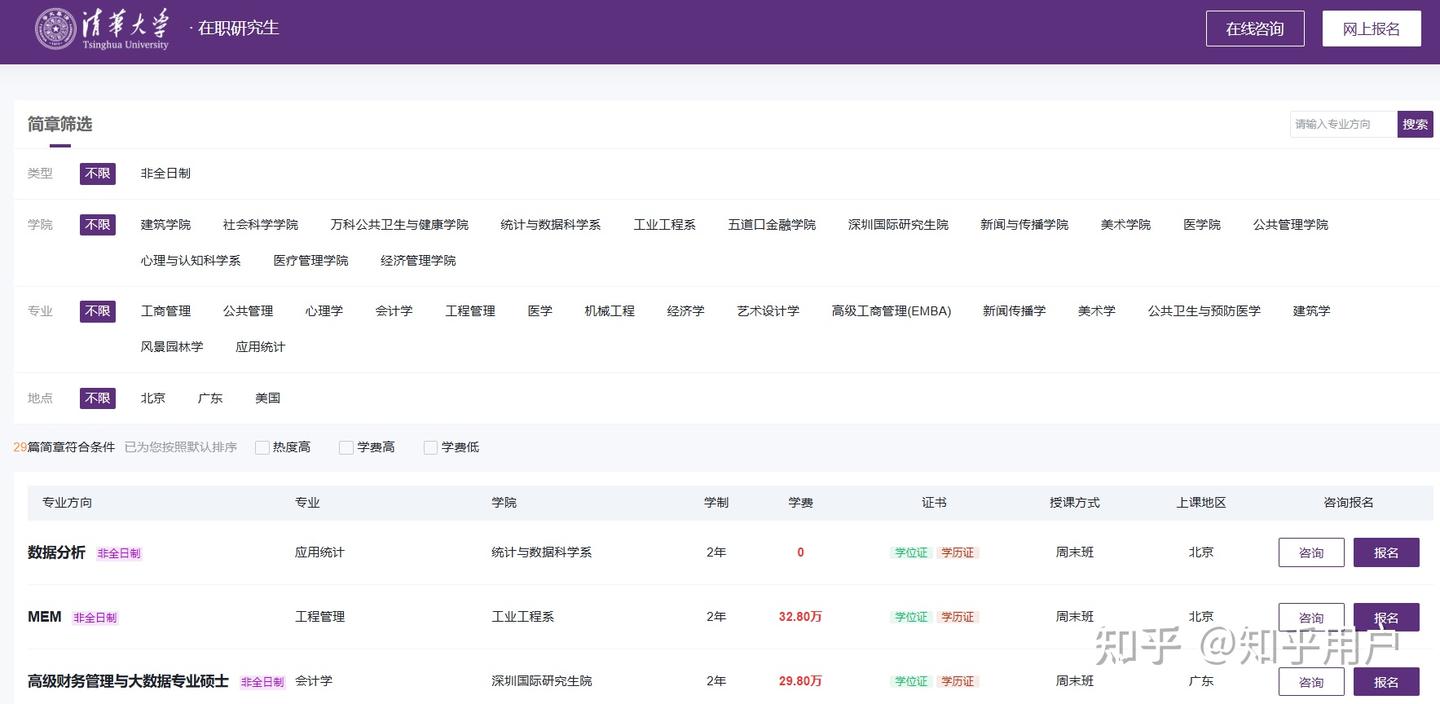Screen dimensions: 1440x704
Task: Tick the 热度高 sort checkbox
Action: click(262, 448)
